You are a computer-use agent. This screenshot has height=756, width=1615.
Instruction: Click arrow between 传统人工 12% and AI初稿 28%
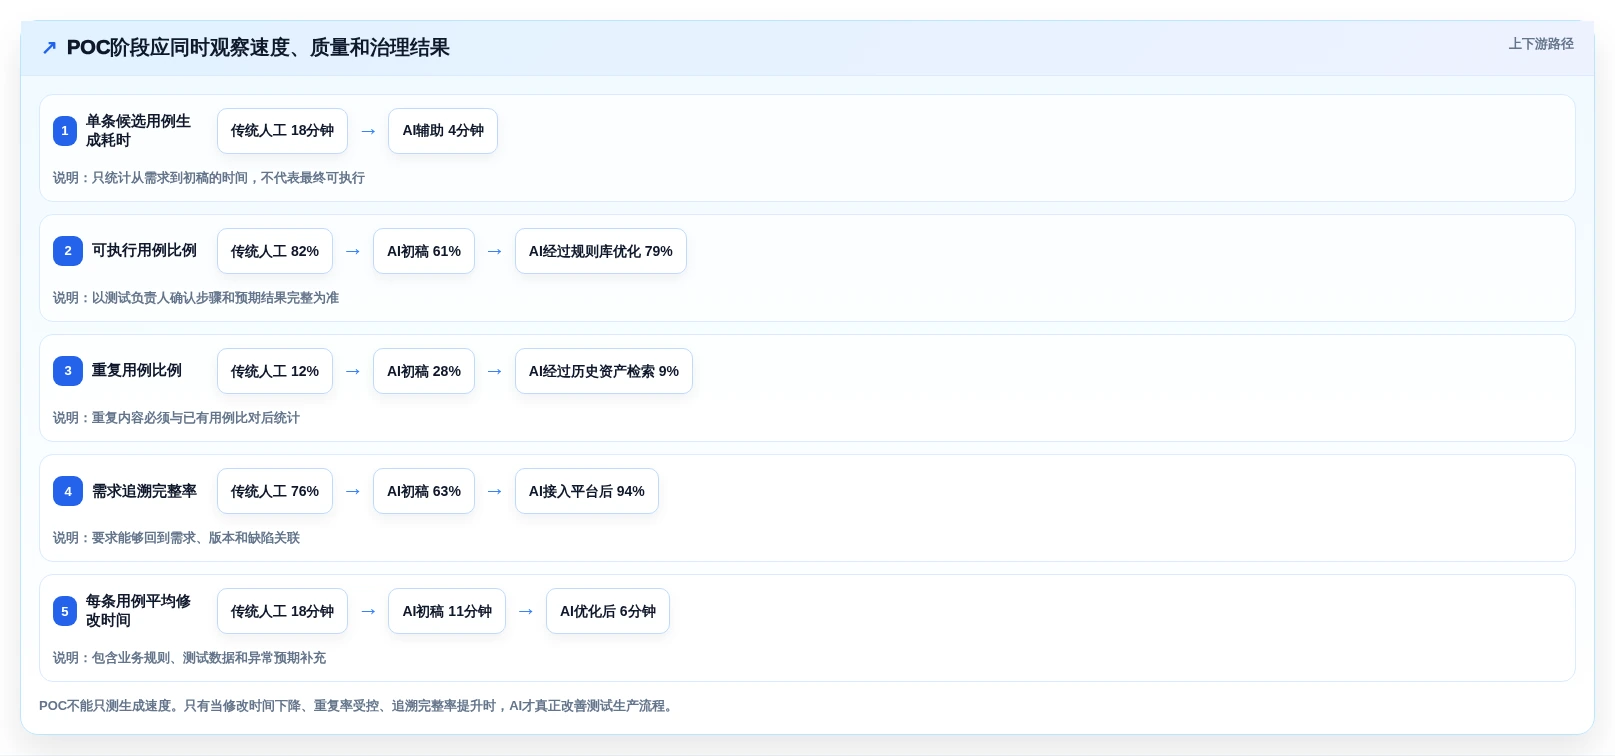[x=353, y=371]
